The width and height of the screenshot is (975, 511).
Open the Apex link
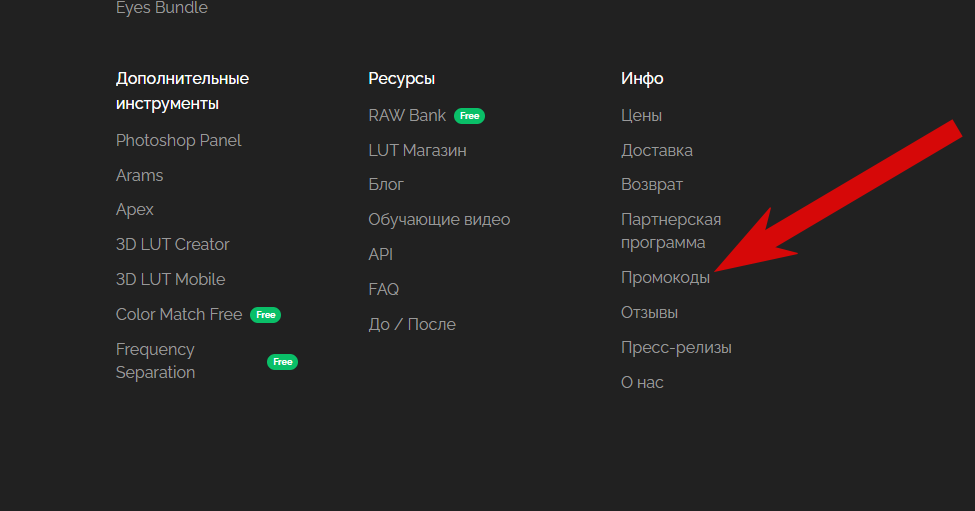point(135,210)
